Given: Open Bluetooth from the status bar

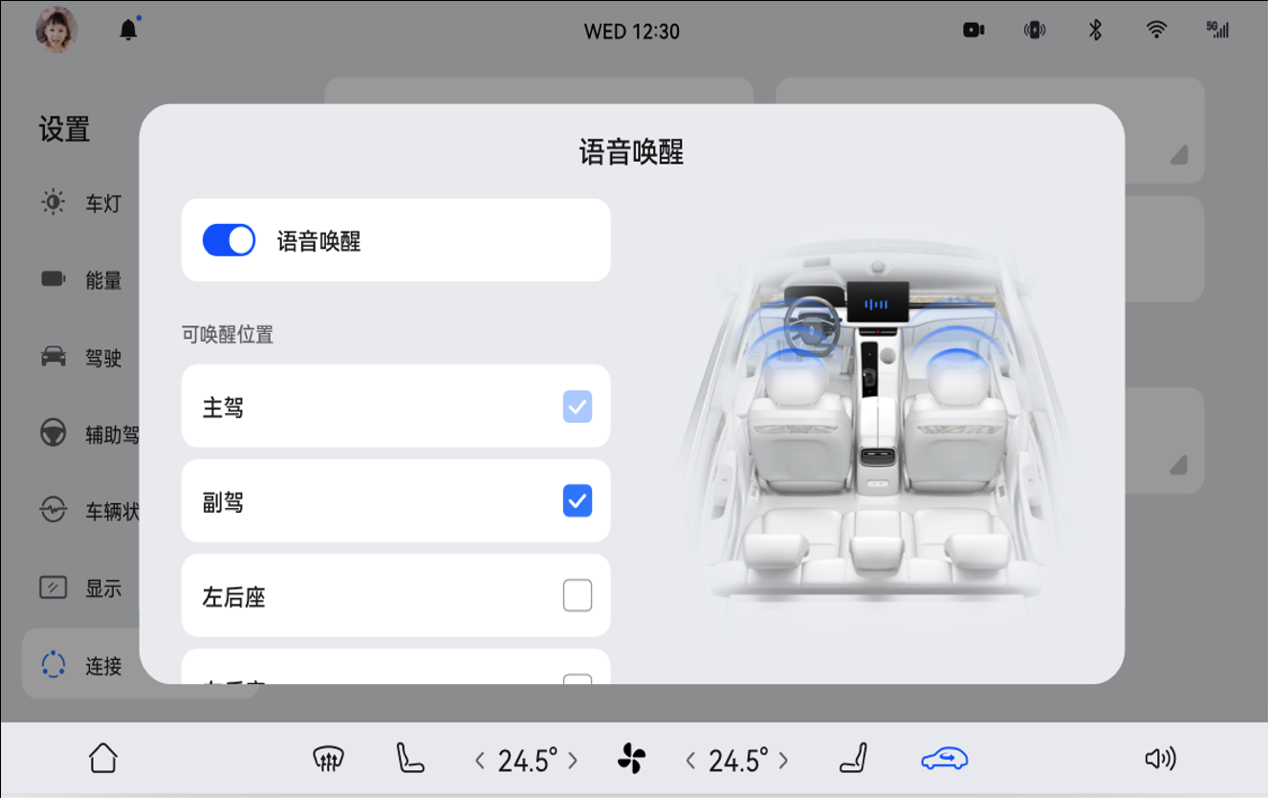Looking at the screenshot, I should [x=1095, y=30].
